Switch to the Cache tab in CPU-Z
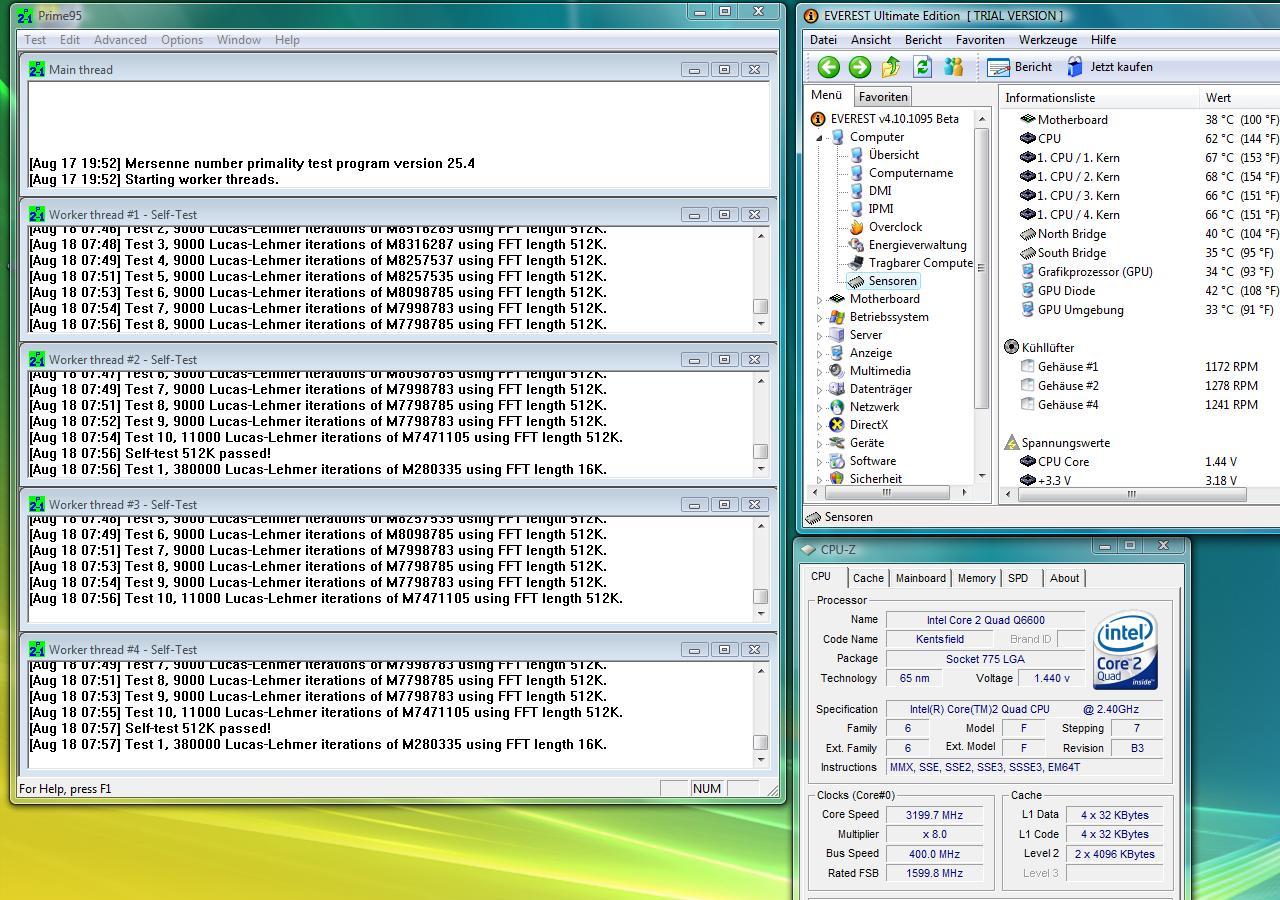The image size is (1280, 900). [x=868, y=578]
